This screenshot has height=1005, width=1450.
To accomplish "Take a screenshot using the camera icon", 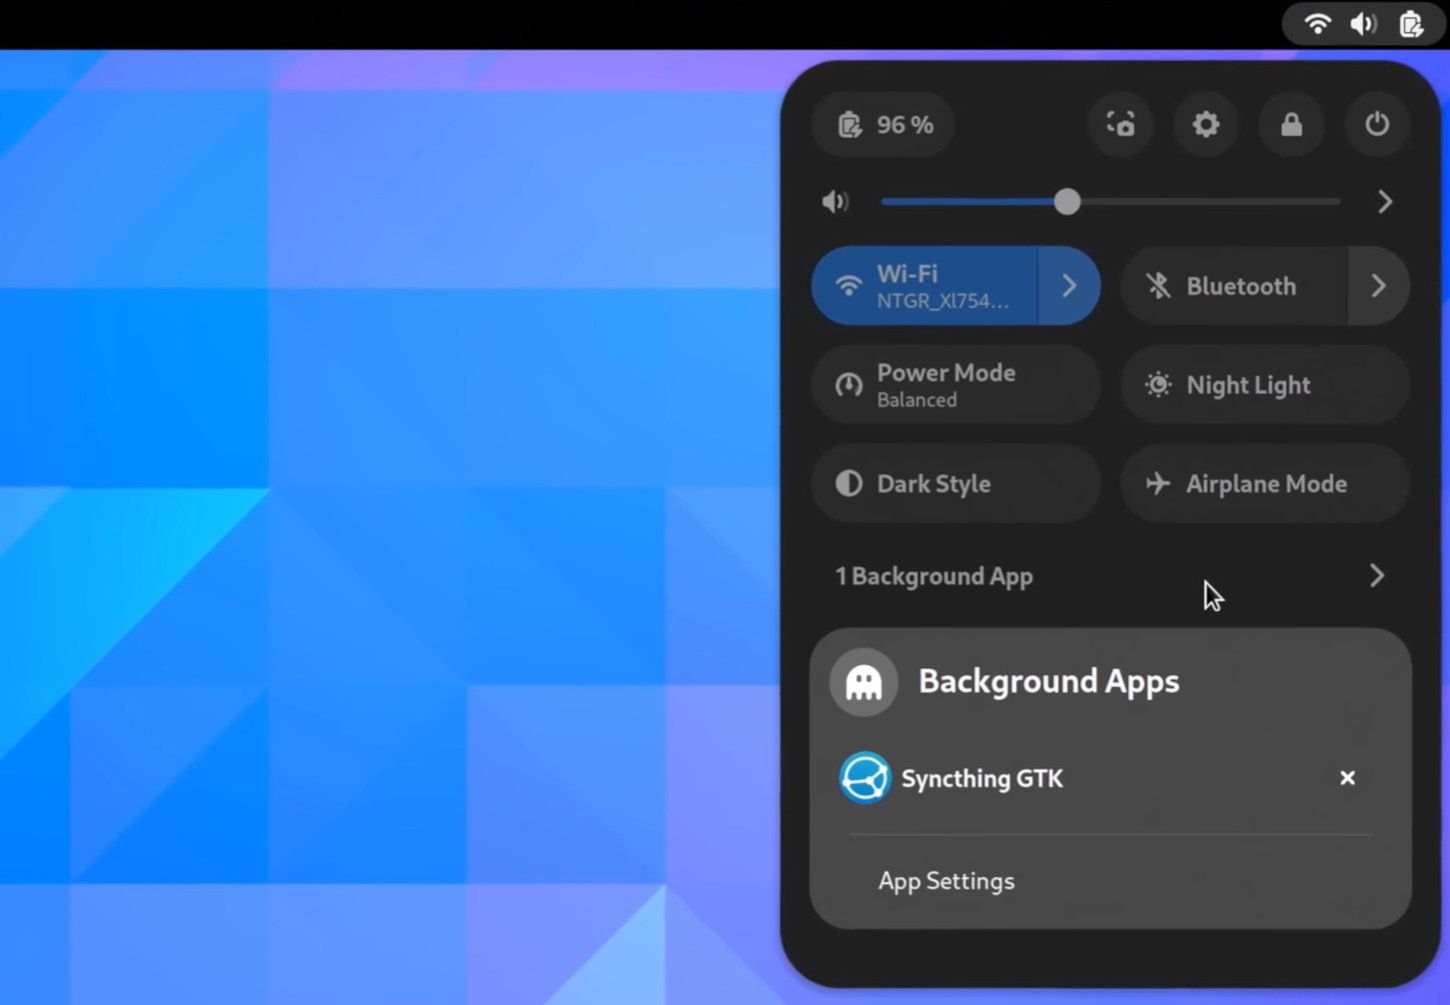I will [1120, 124].
